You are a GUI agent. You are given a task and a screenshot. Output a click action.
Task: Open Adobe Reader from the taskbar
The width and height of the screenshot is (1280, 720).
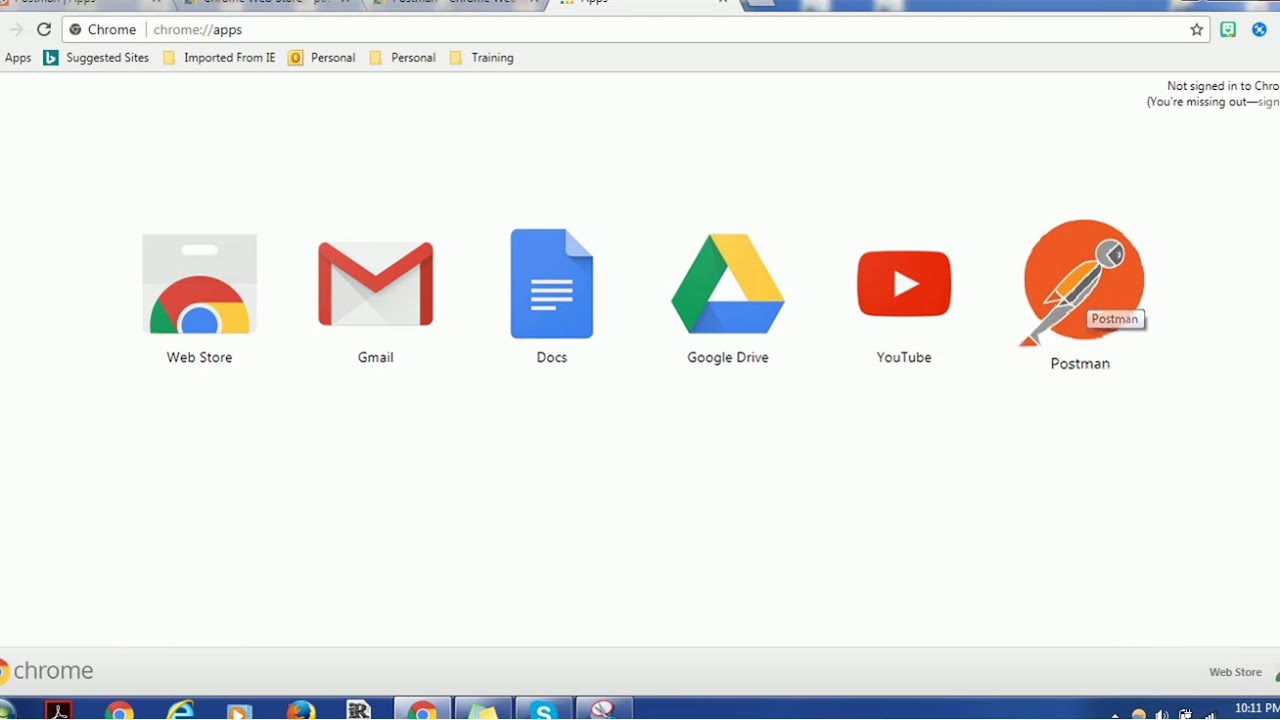pyautogui.click(x=59, y=711)
